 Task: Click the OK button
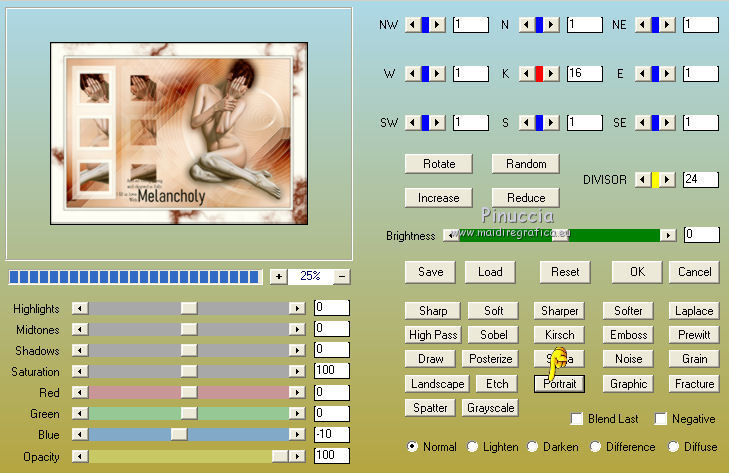(637, 272)
